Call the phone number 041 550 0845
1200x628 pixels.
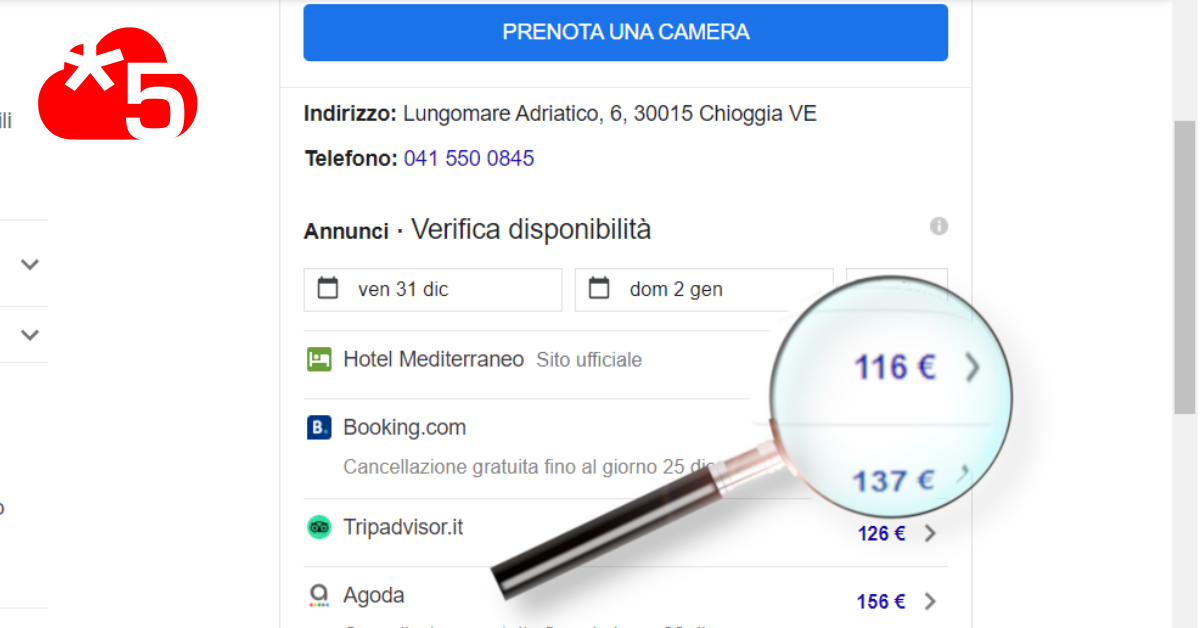coord(469,158)
